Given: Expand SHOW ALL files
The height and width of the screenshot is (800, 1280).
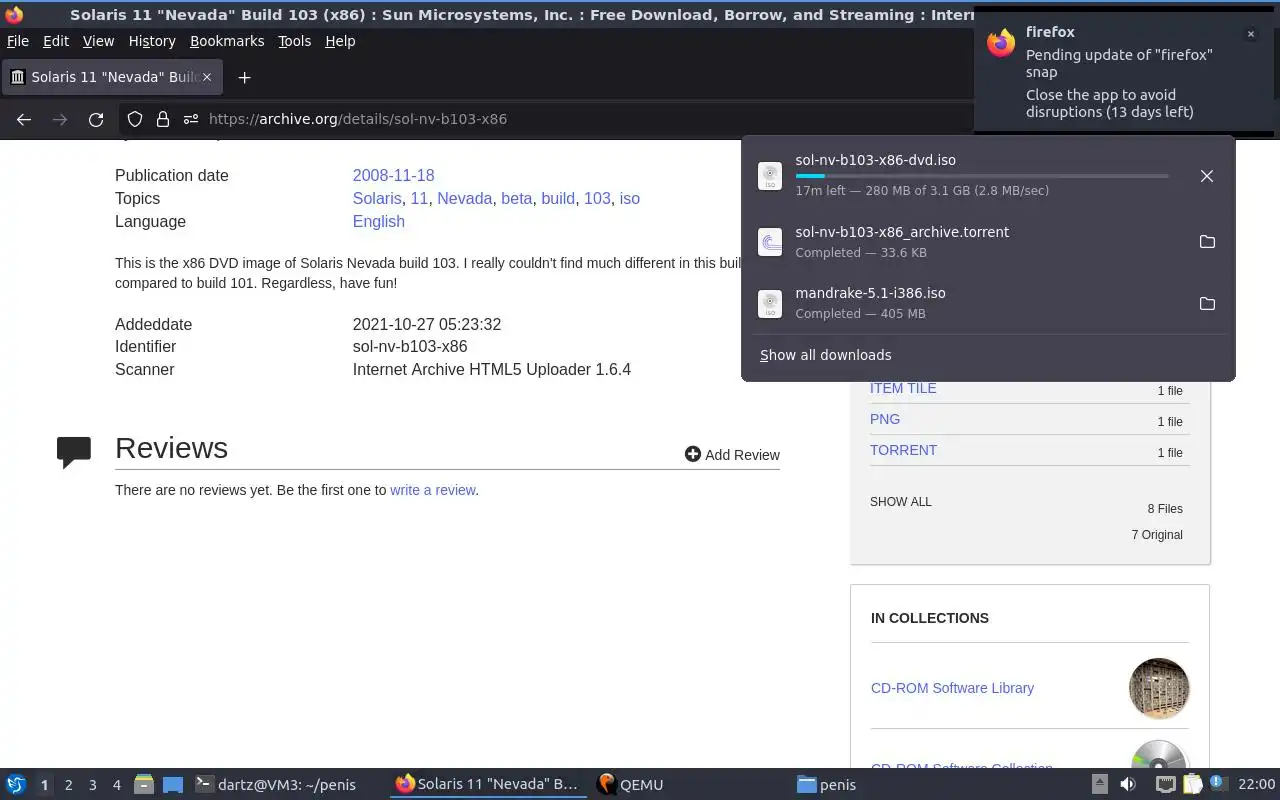Looking at the screenshot, I should coord(900,502).
